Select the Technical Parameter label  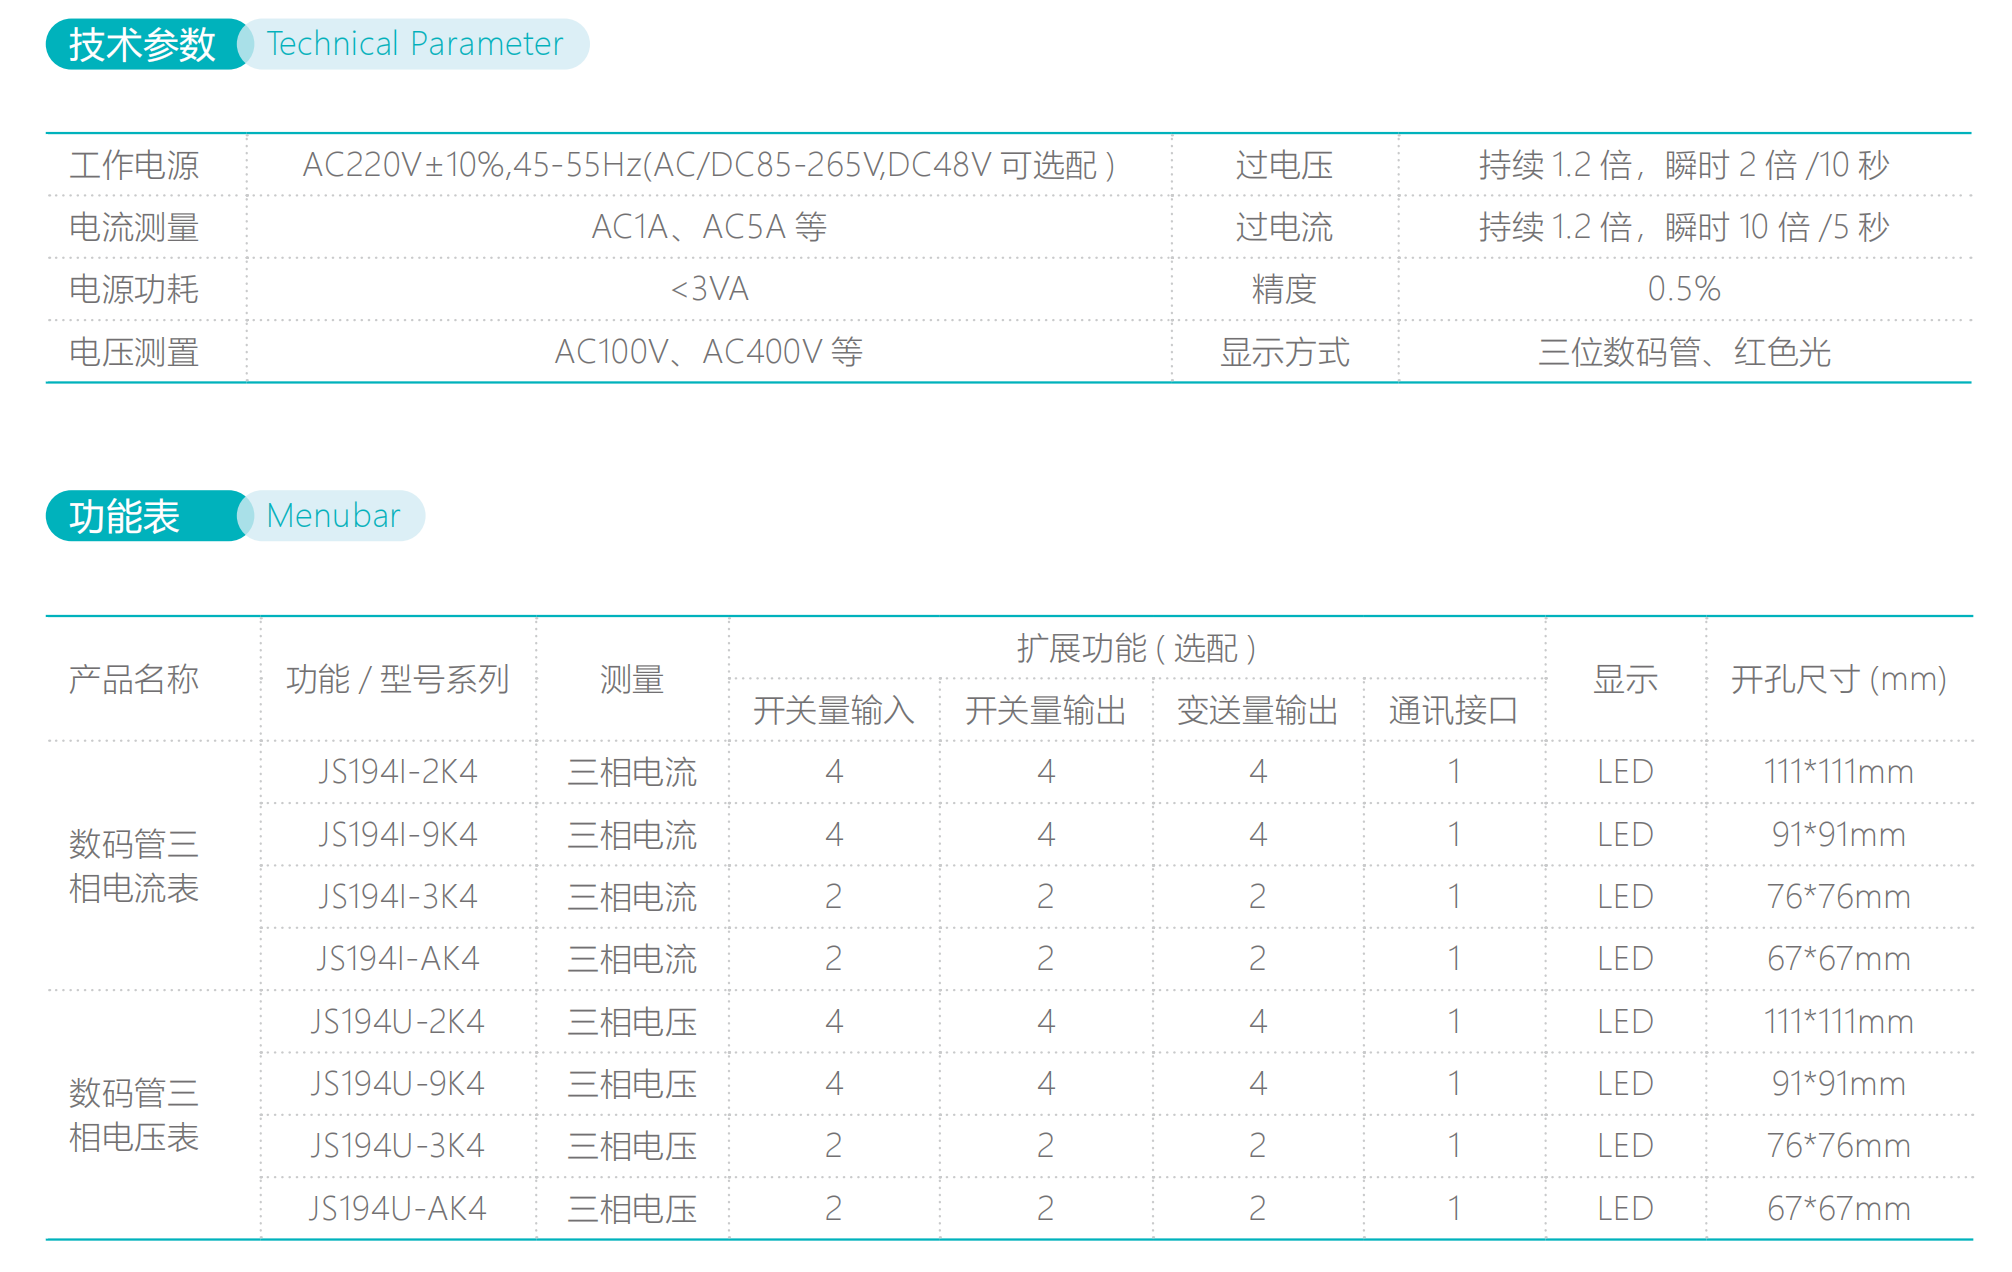tap(413, 42)
